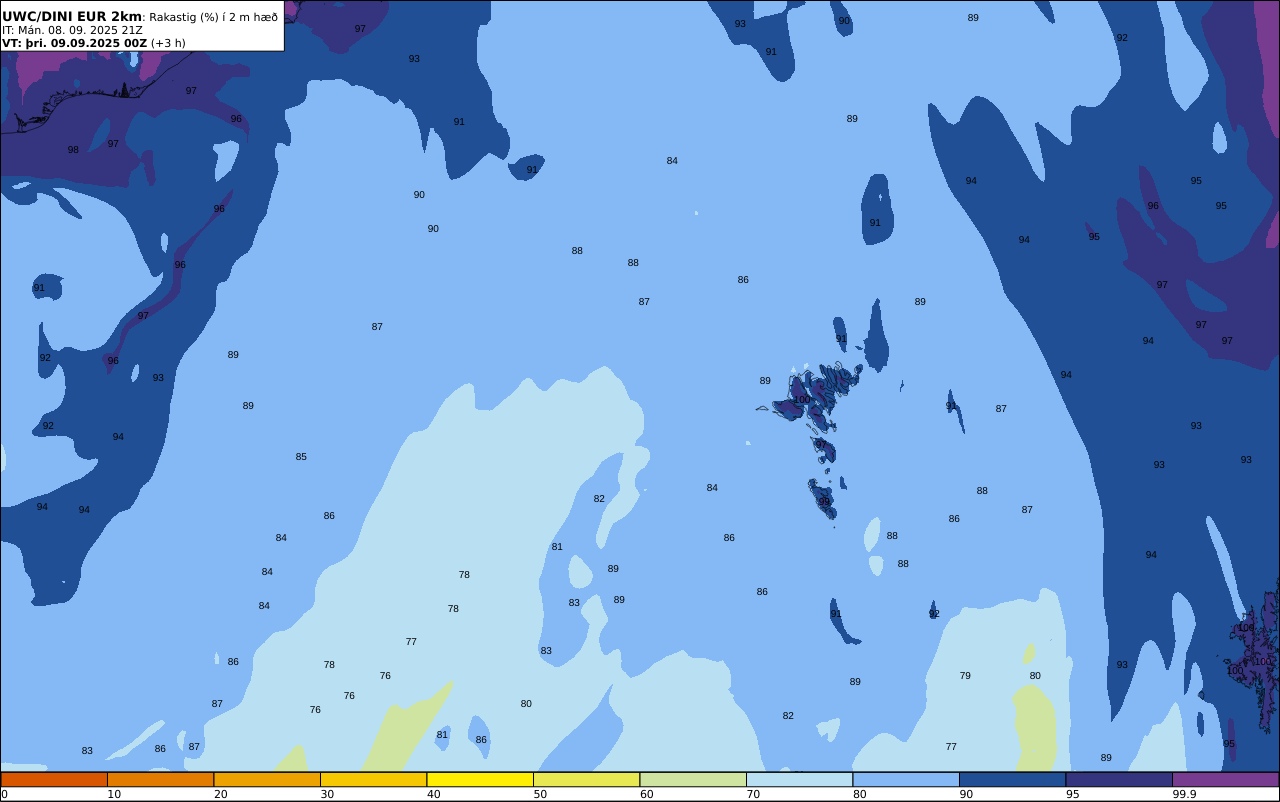Click the "Rakastig (%) í 2 m hæð" label
This screenshot has width=1280, height=802.
point(214,17)
